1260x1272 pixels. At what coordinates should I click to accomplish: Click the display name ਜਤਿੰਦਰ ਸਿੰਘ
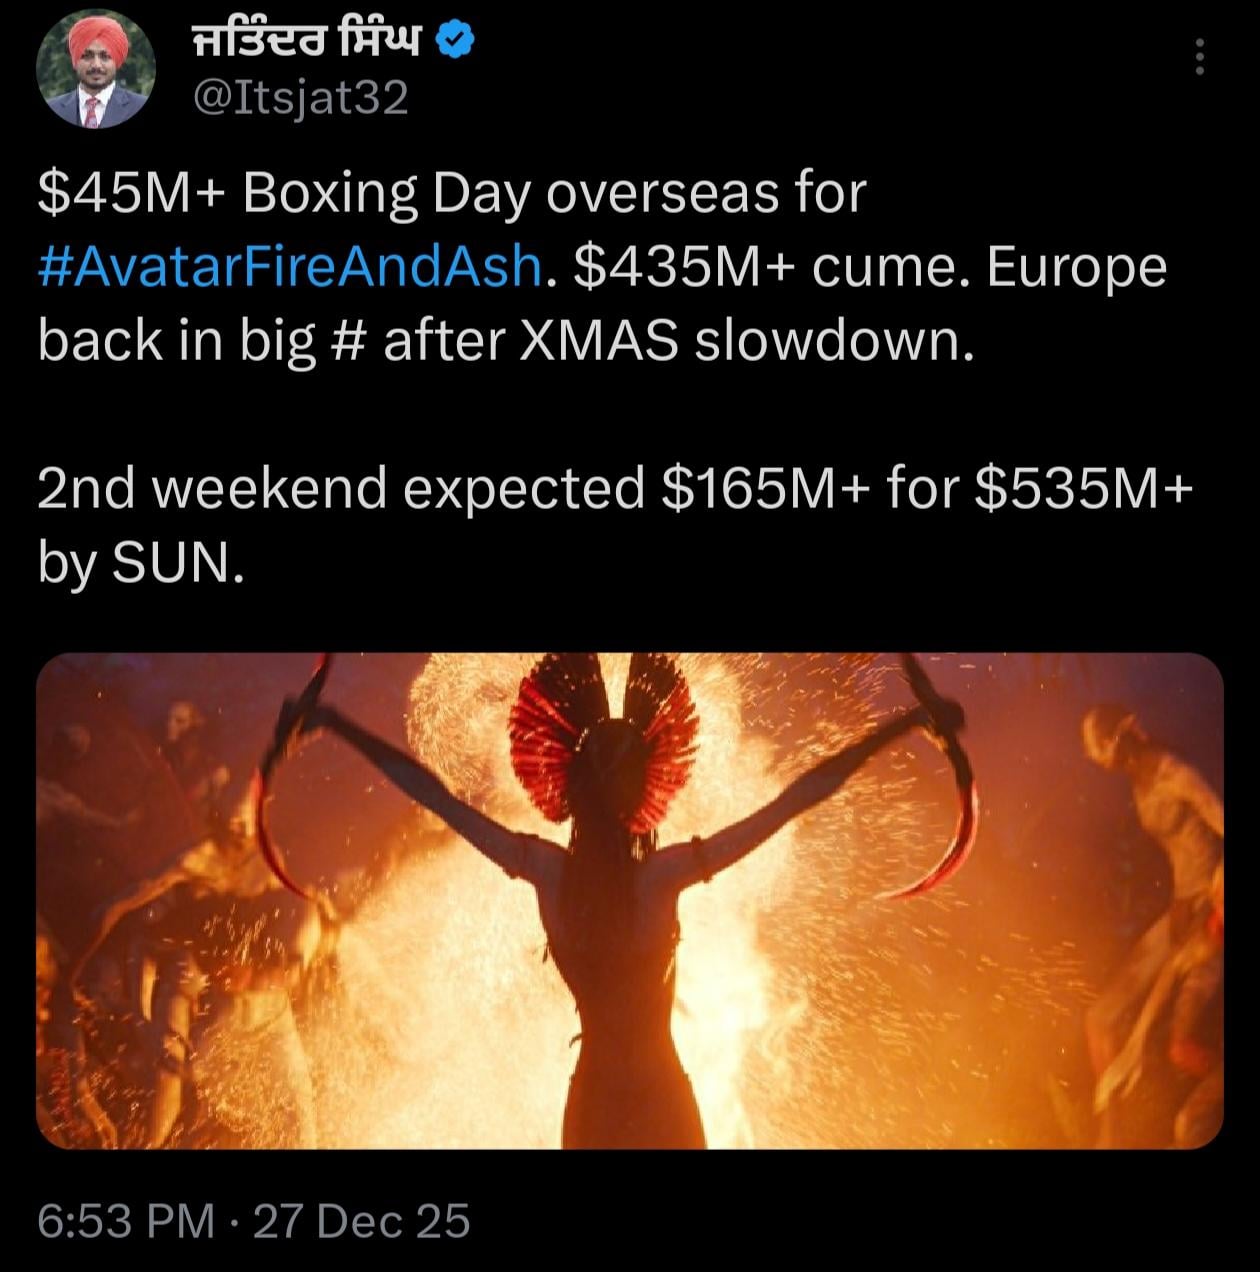pyautogui.click(x=308, y=42)
